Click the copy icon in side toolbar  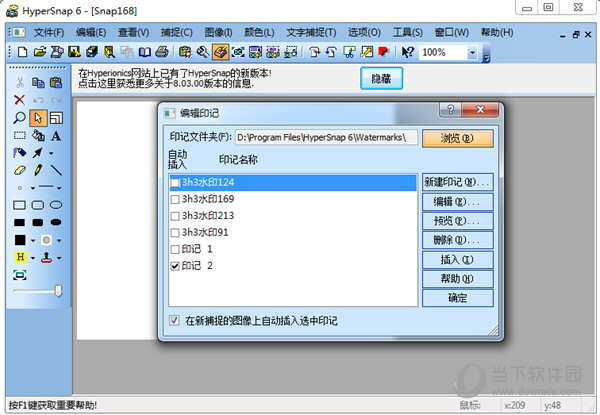[38, 83]
